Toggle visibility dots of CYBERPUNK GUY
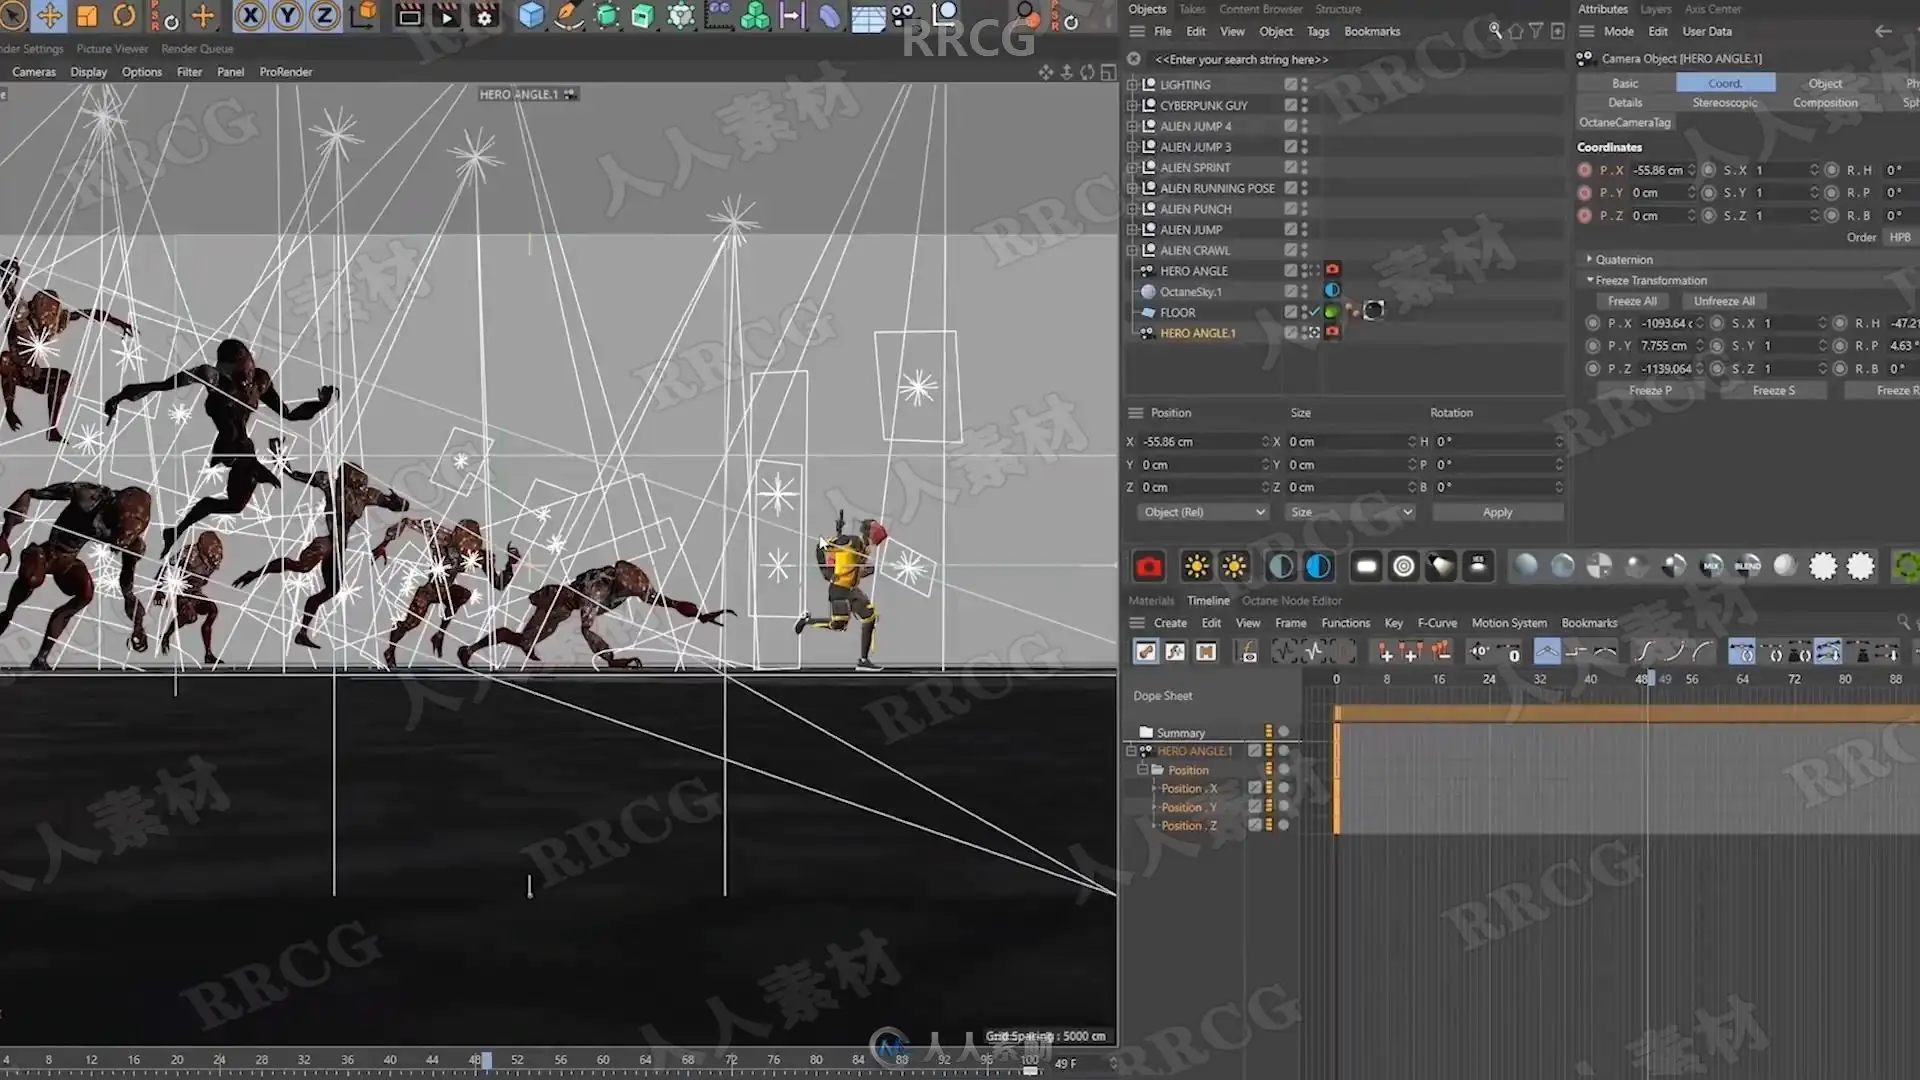This screenshot has width=1920, height=1080. pyautogui.click(x=1304, y=105)
